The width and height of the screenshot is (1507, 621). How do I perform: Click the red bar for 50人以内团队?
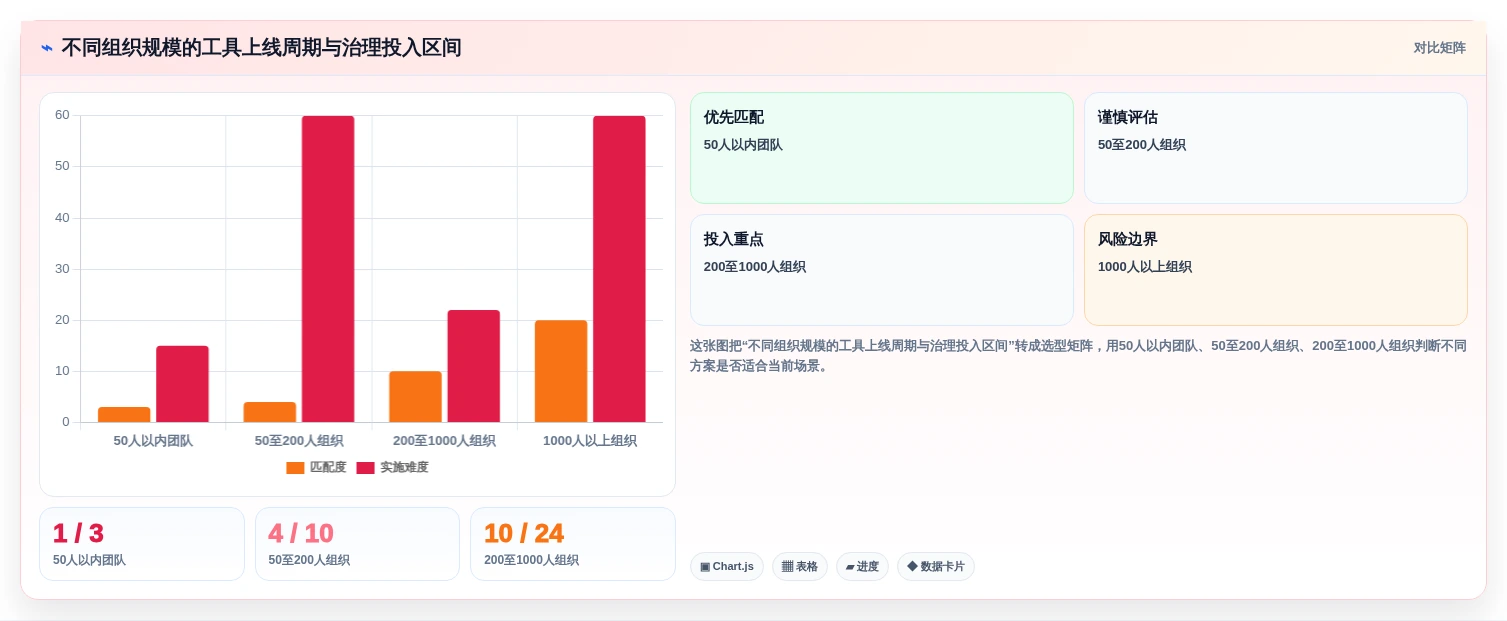(182, 384)
